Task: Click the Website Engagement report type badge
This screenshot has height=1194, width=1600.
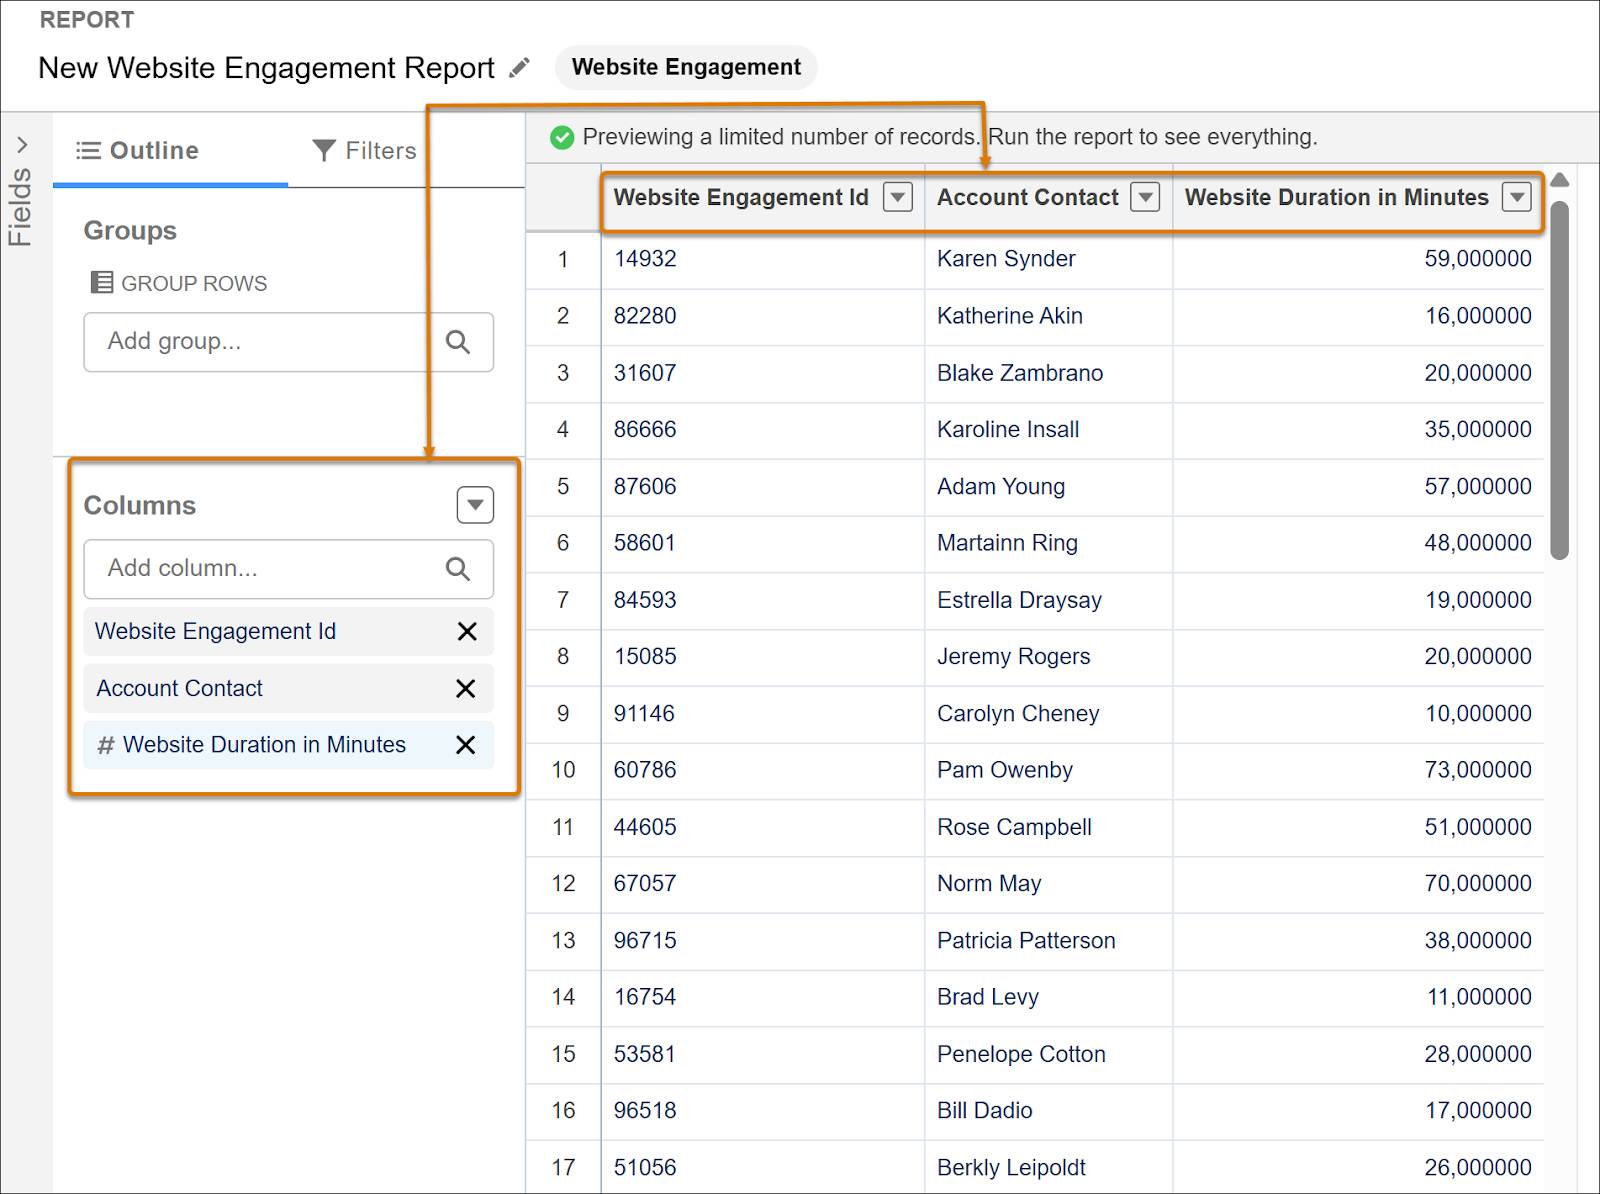Action: coord(686,67)
